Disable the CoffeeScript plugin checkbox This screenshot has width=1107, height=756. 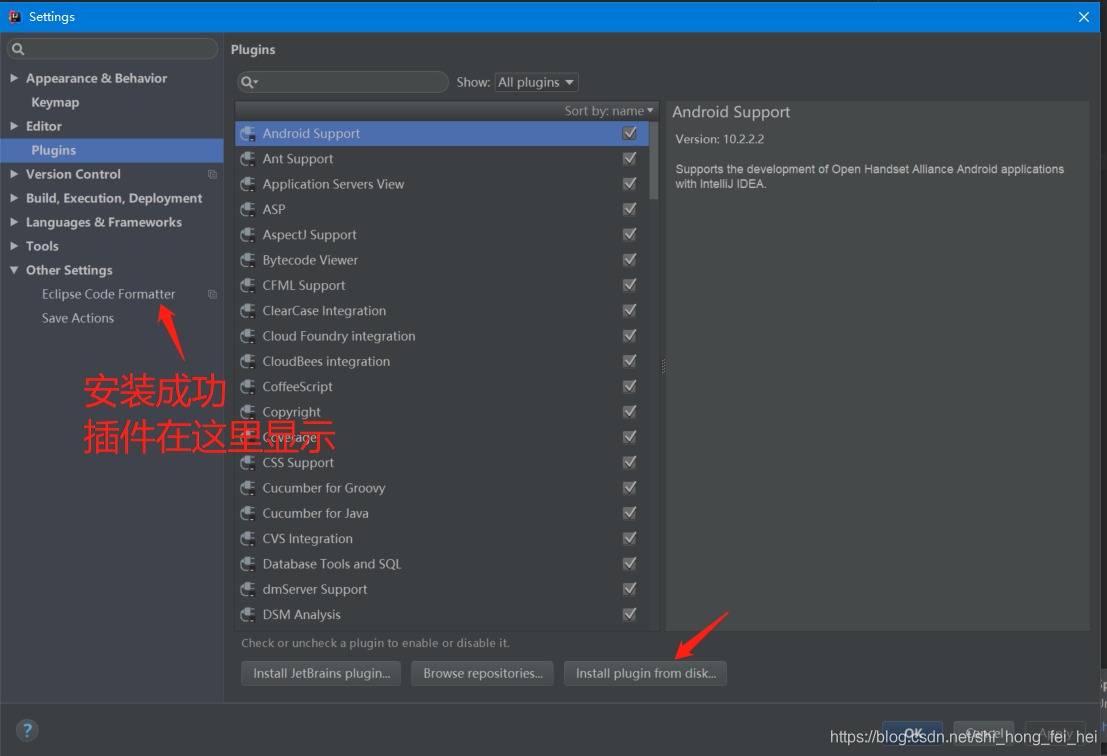[630, 387]
